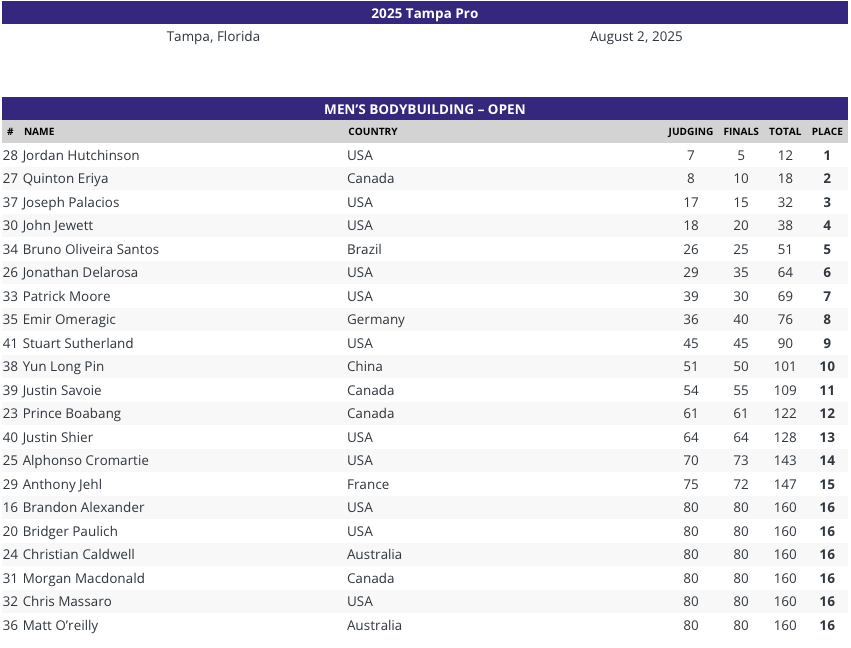Select Emir Omeragic's name
Viewport: 851px width, 648px height.
[x=69, y=319]
